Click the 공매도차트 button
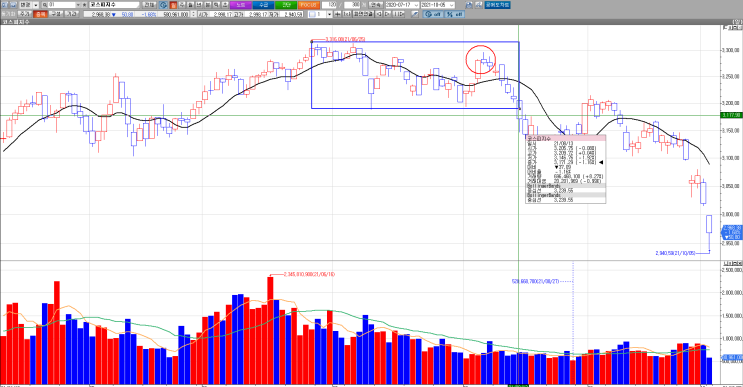 497,5
